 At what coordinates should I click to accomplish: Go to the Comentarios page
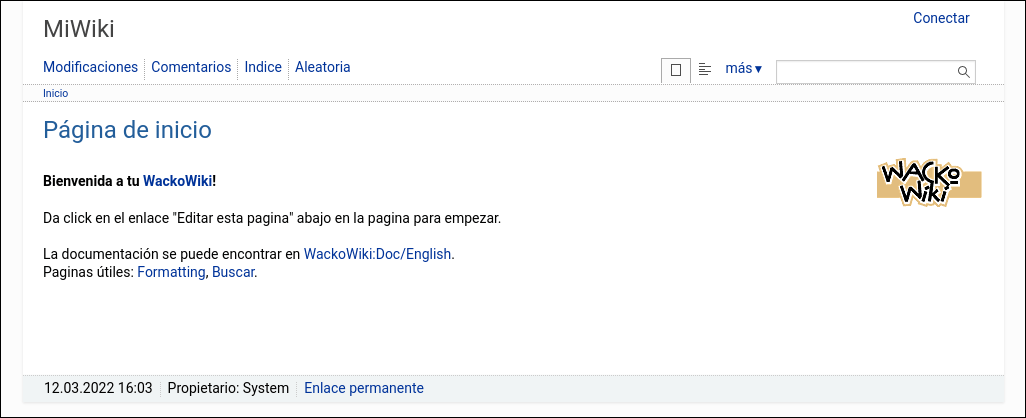click(191, 67)
